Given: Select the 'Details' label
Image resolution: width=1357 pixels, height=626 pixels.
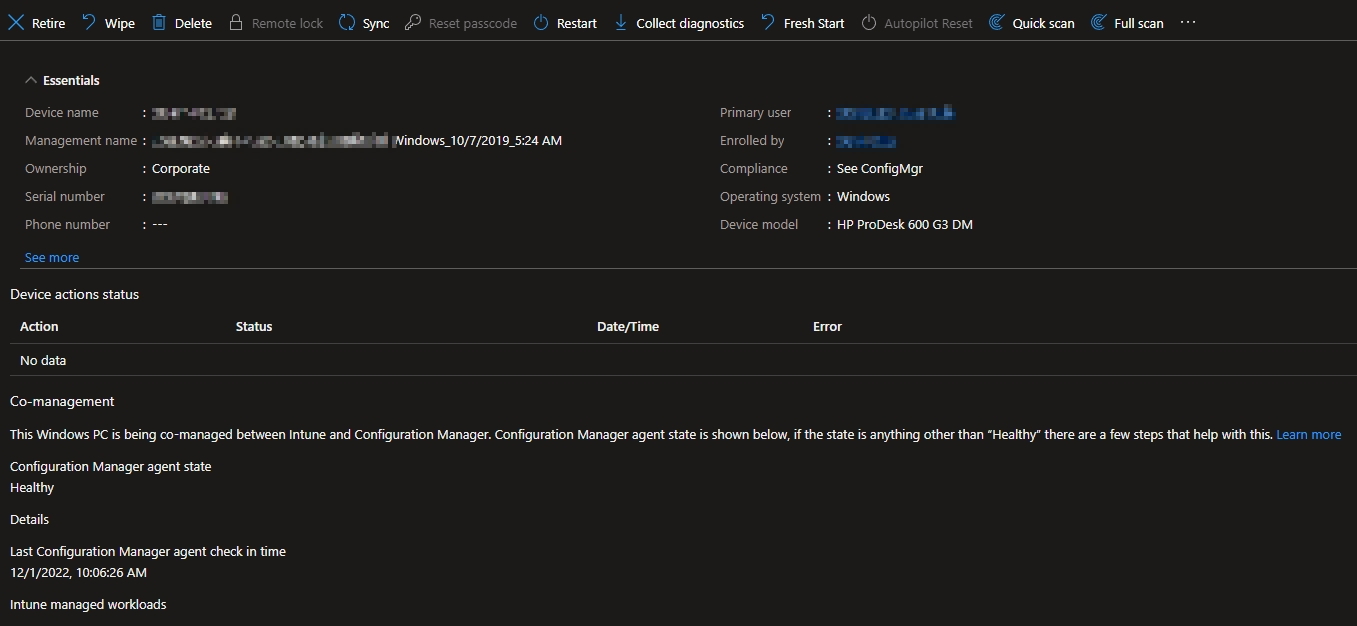Looking at the screenshot, I should (29, 519).
